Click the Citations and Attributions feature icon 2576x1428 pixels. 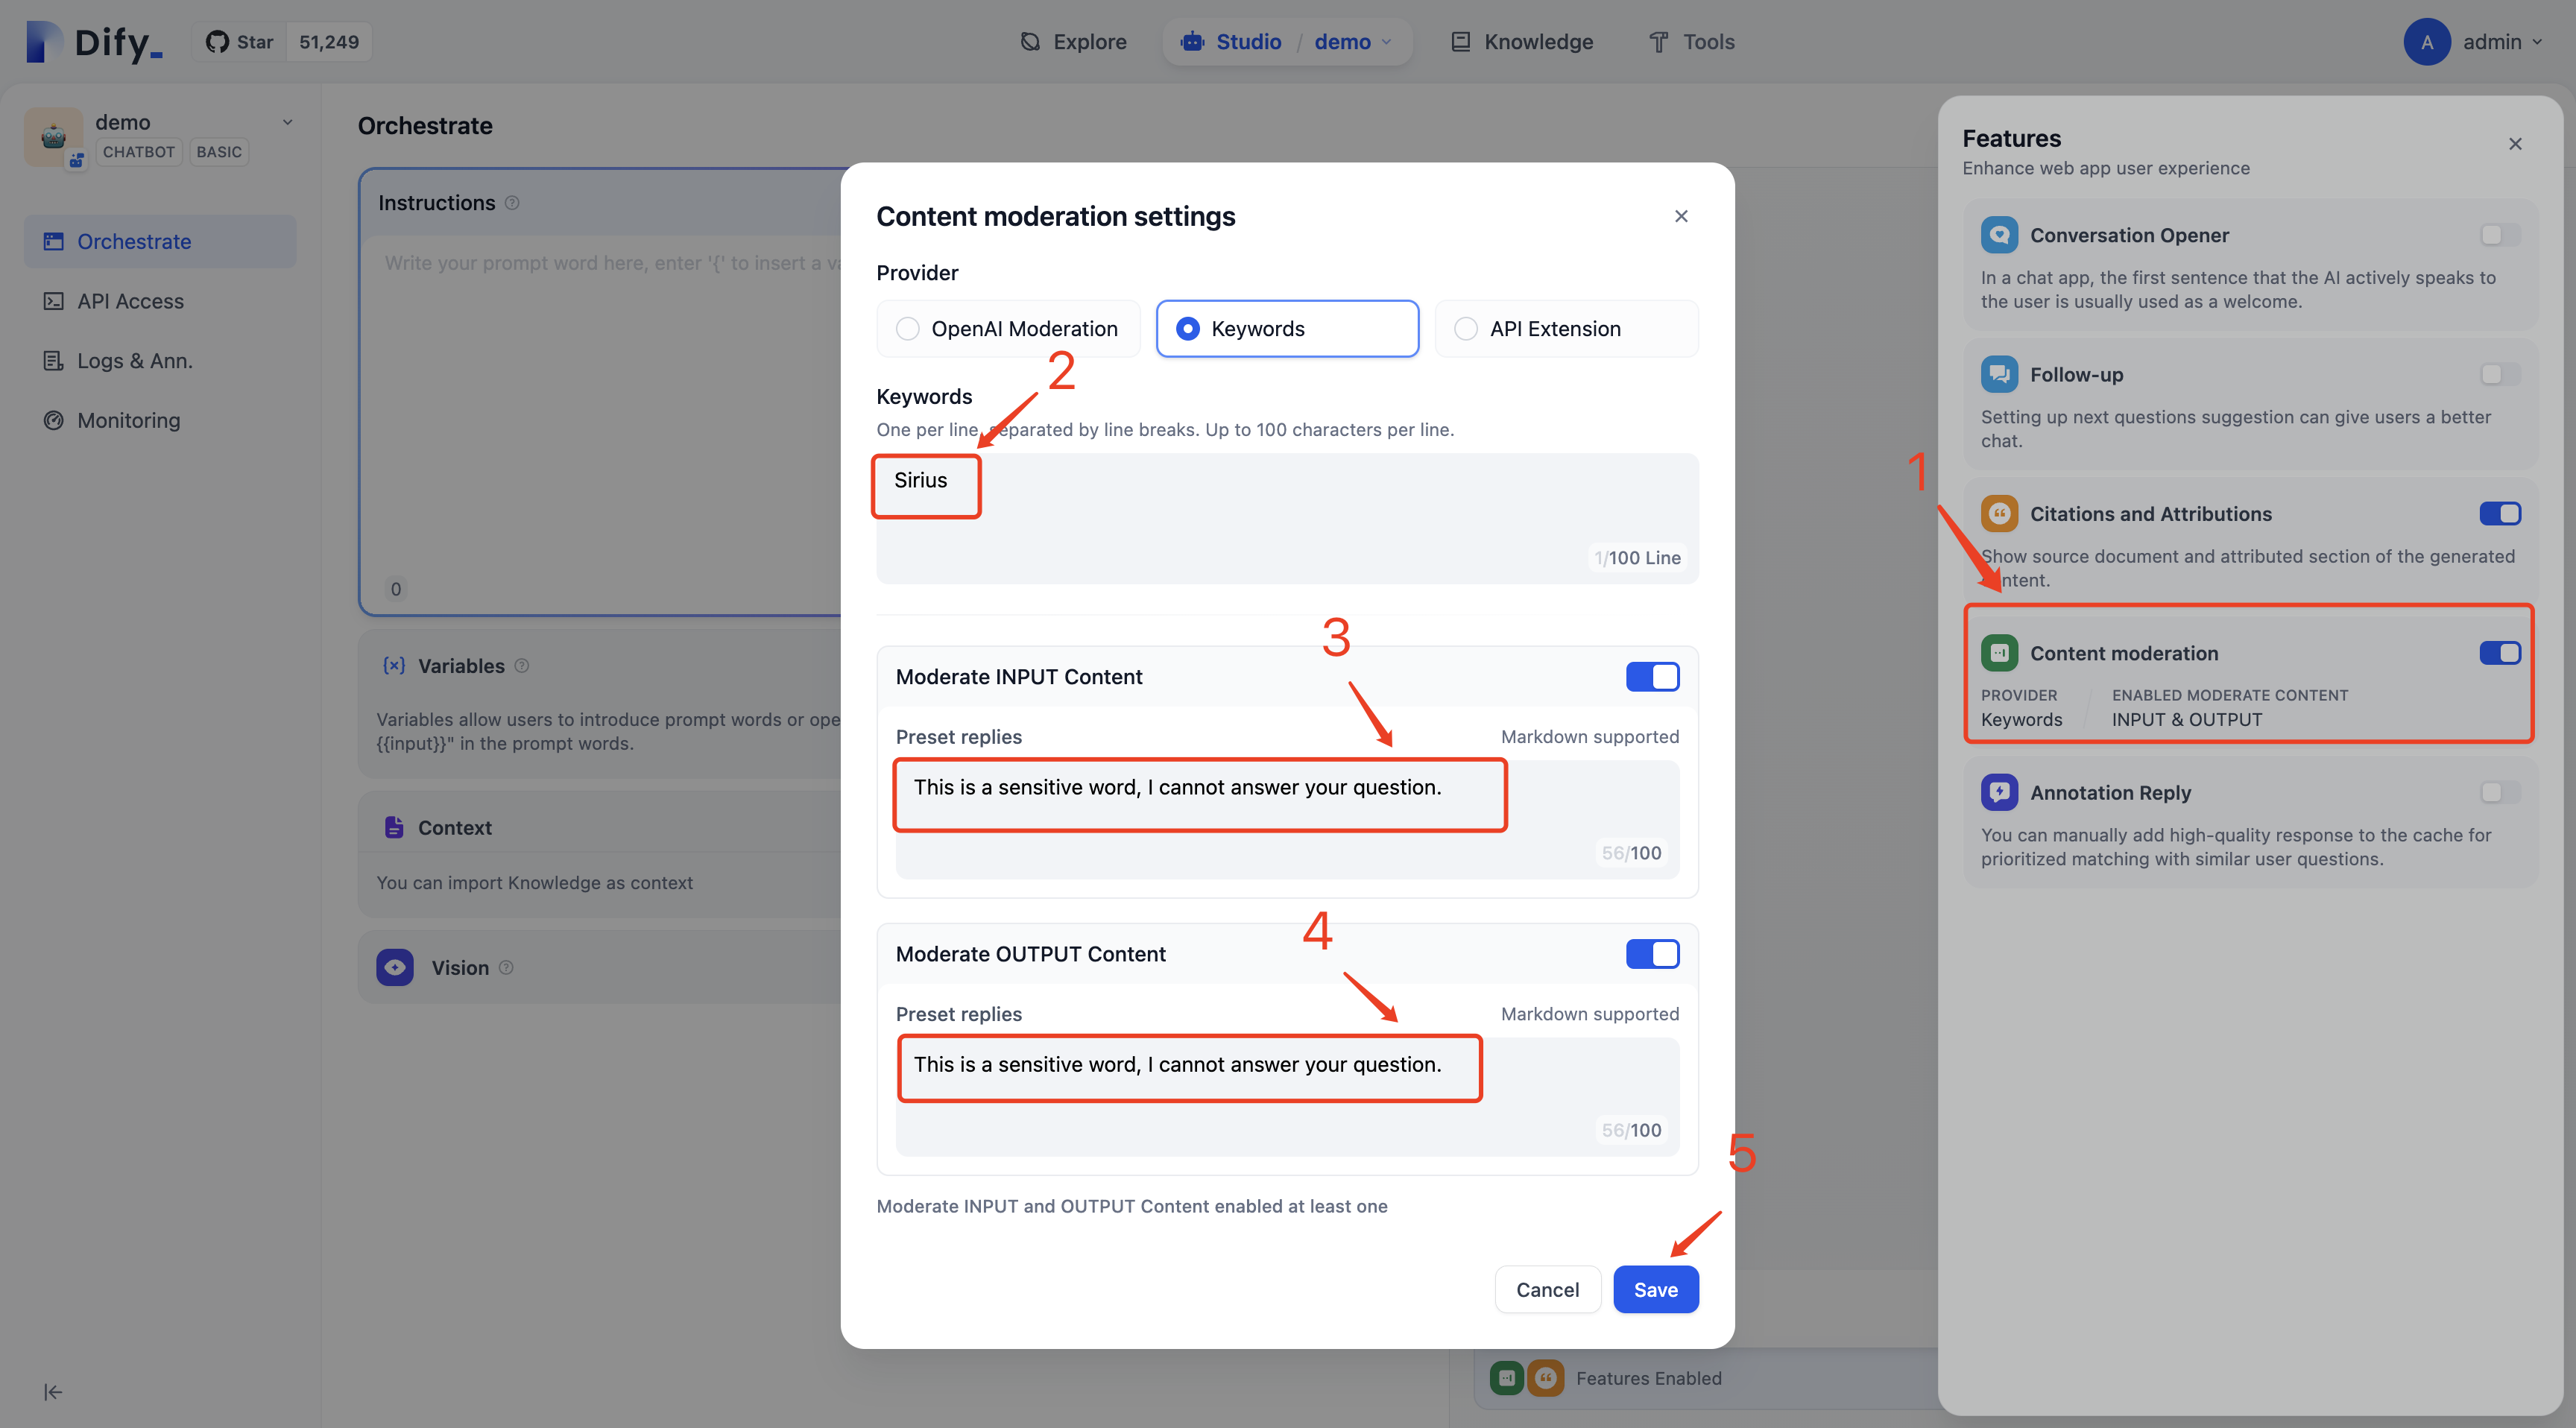tap(1998, 514)
